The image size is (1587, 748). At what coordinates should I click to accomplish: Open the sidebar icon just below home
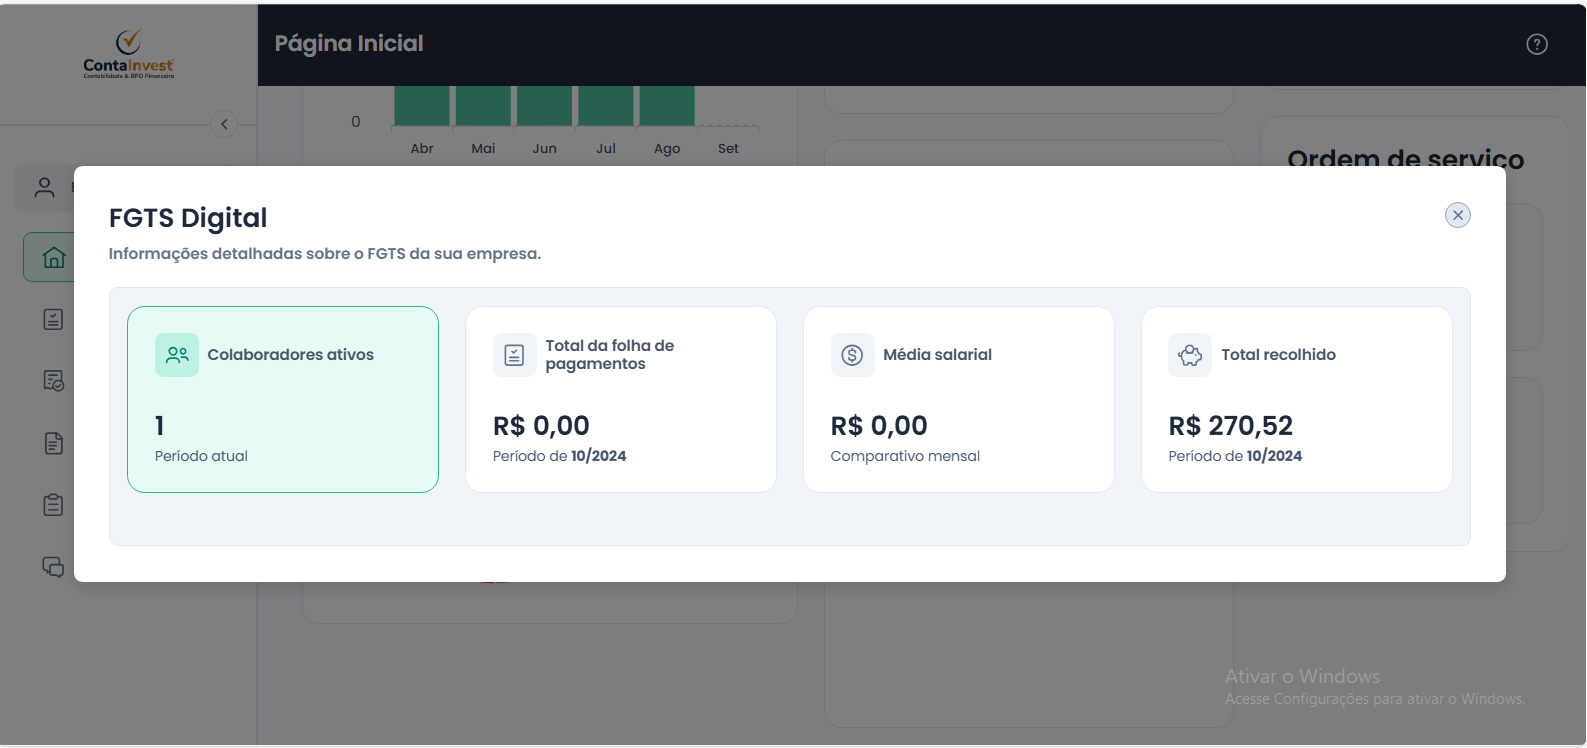tap(53, 319)
